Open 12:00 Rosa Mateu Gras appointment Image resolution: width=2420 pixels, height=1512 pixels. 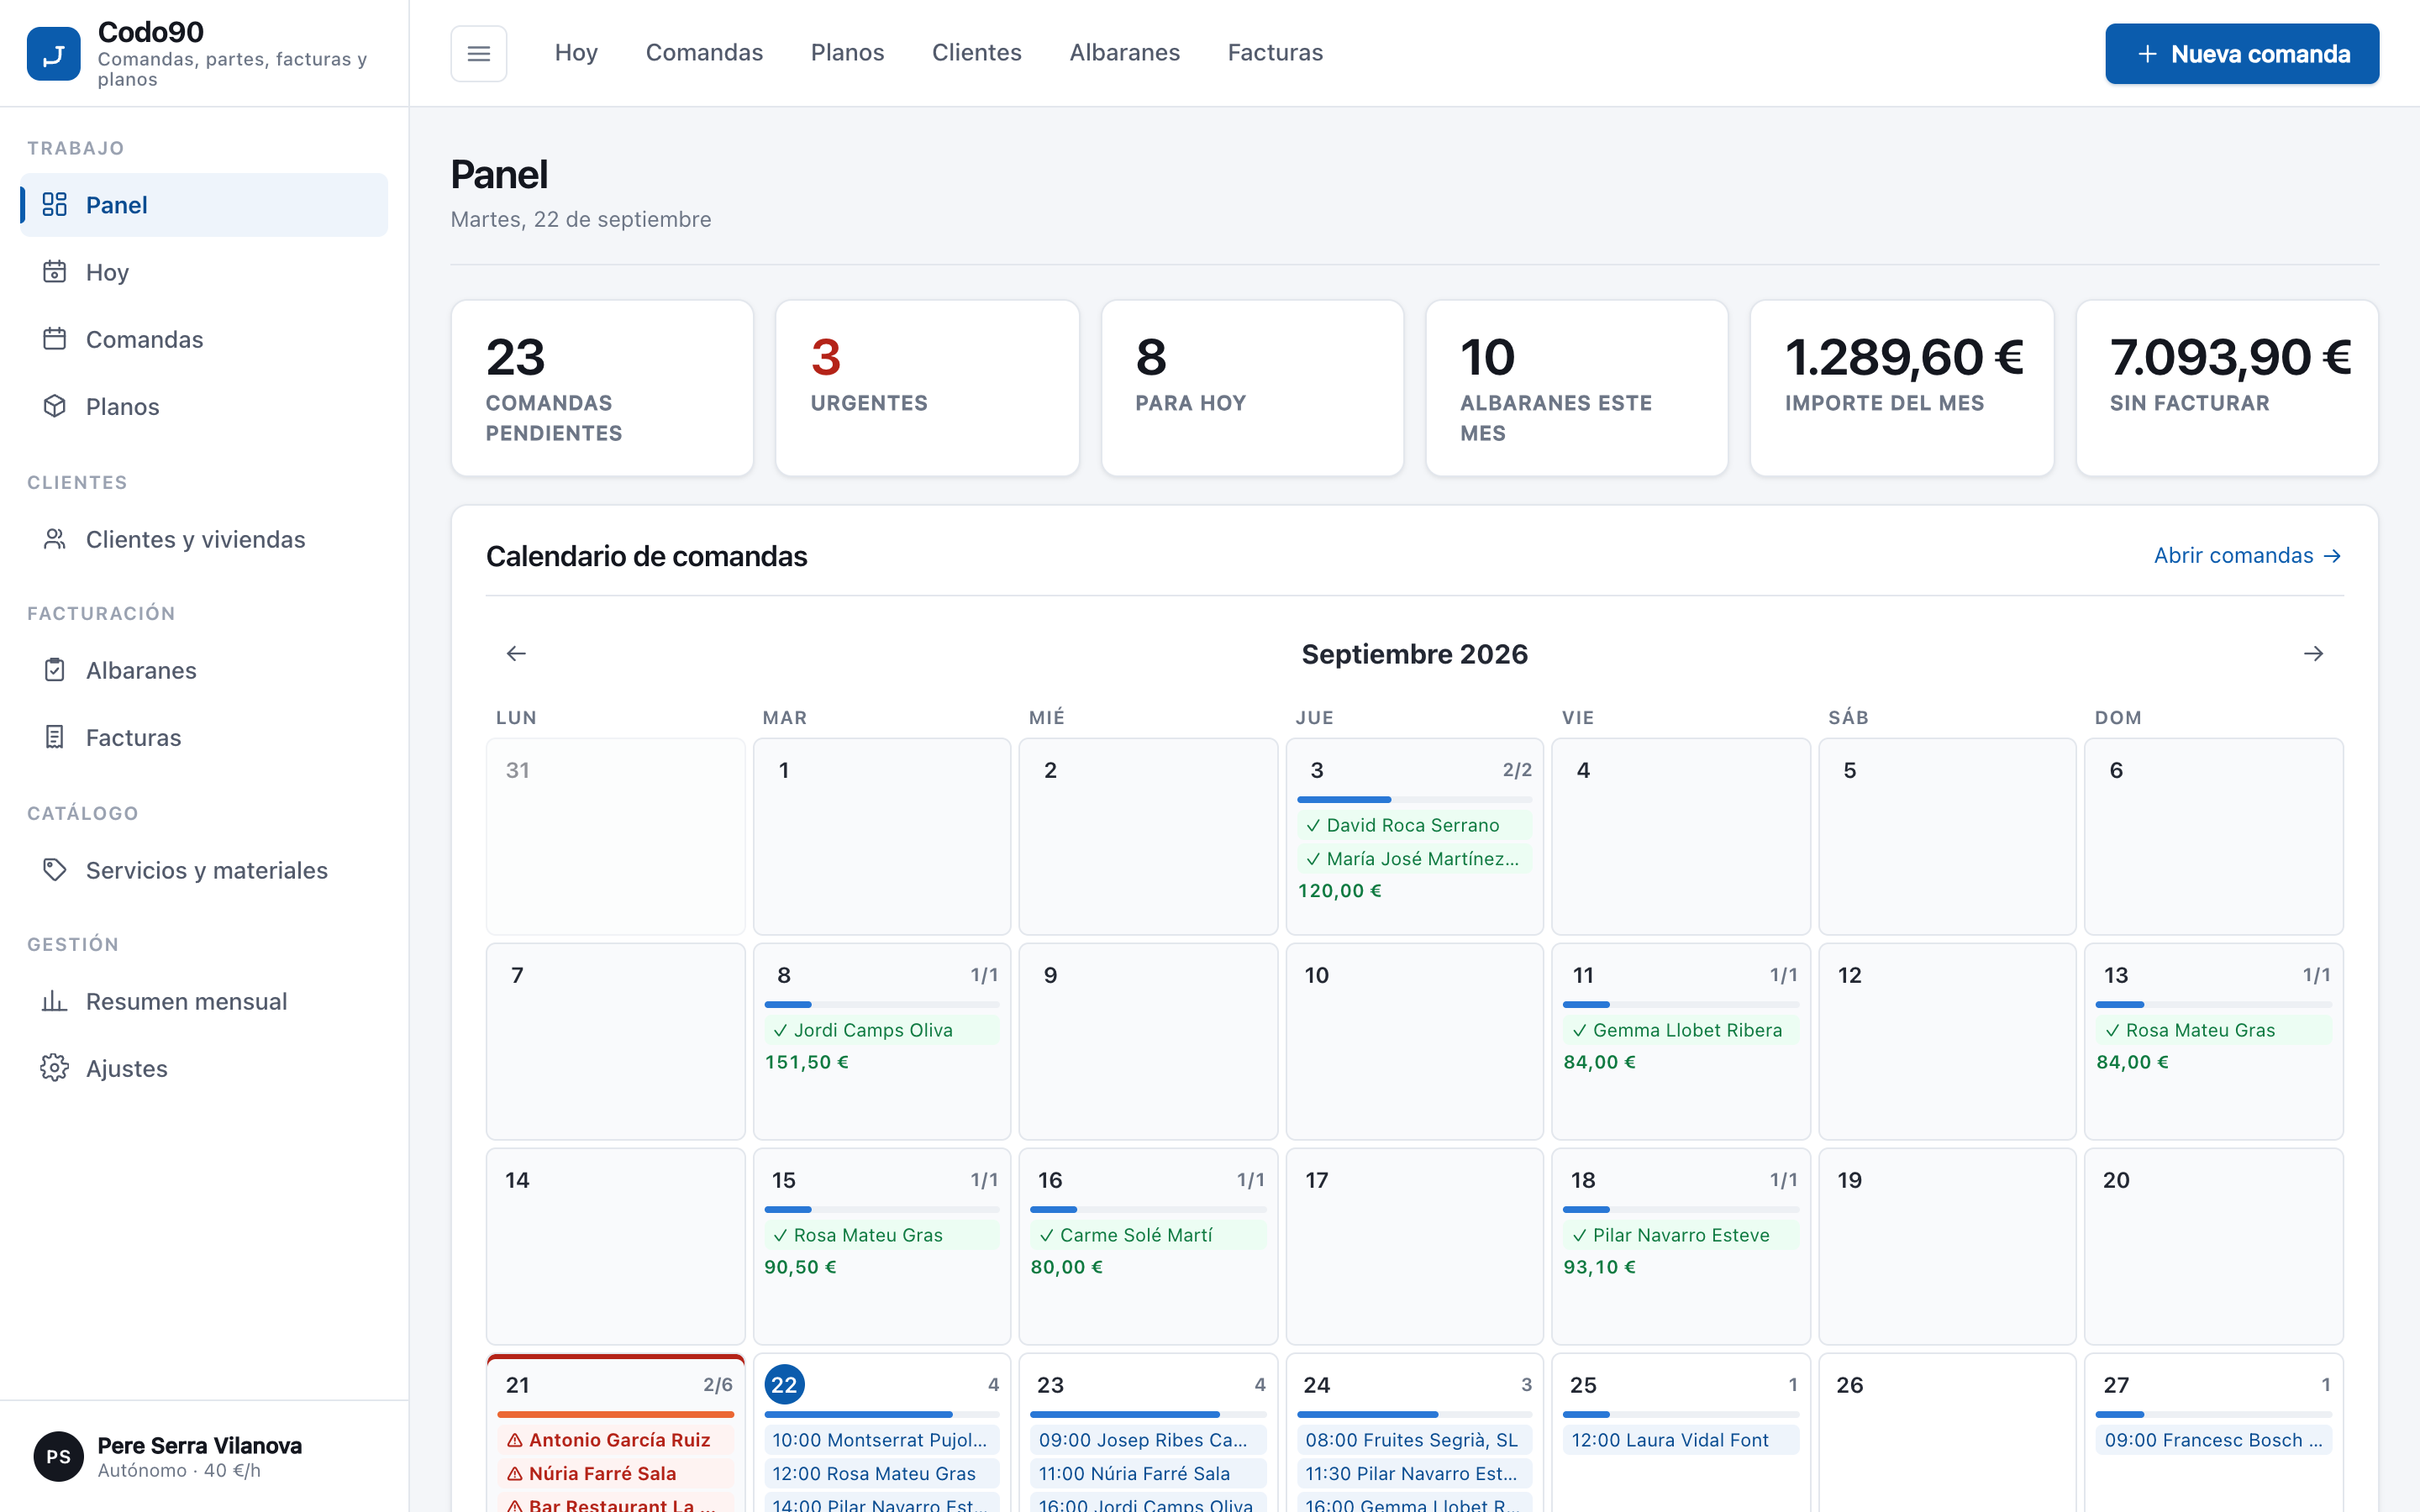click(881, 1473)
